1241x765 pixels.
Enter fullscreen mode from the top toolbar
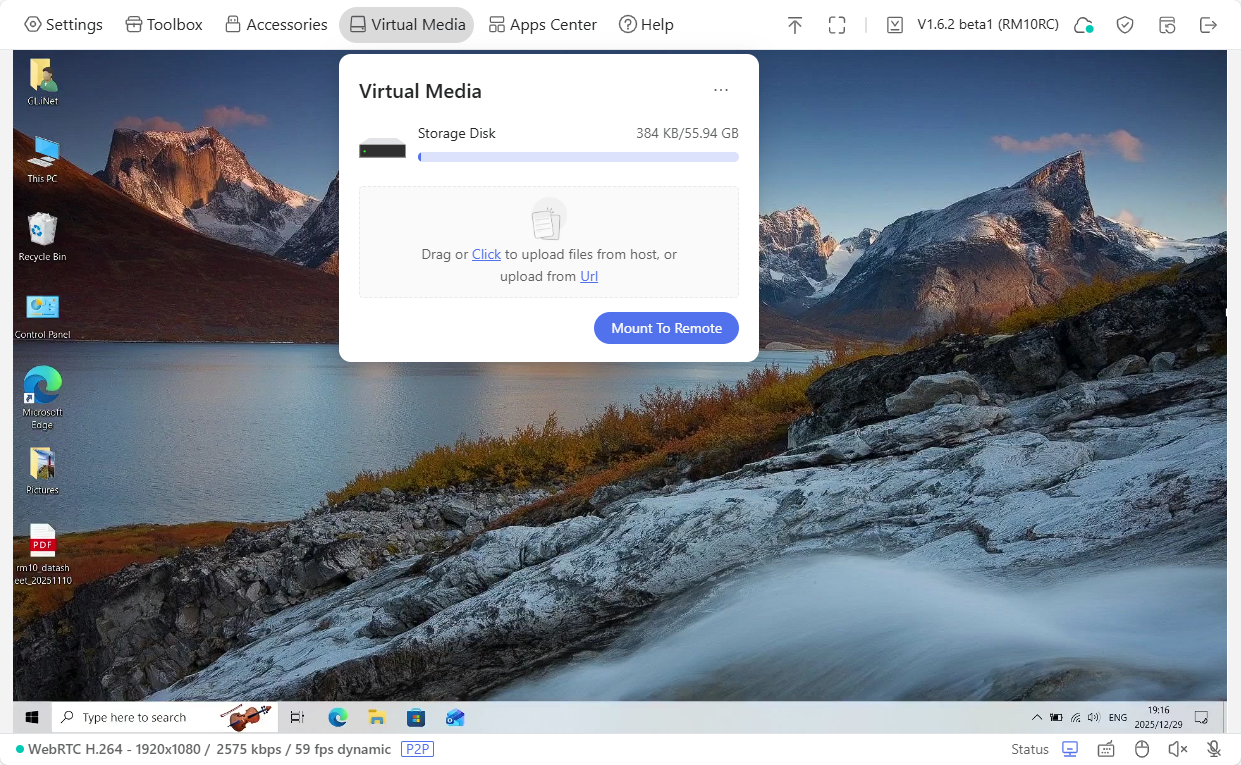(x=837, y=24)
